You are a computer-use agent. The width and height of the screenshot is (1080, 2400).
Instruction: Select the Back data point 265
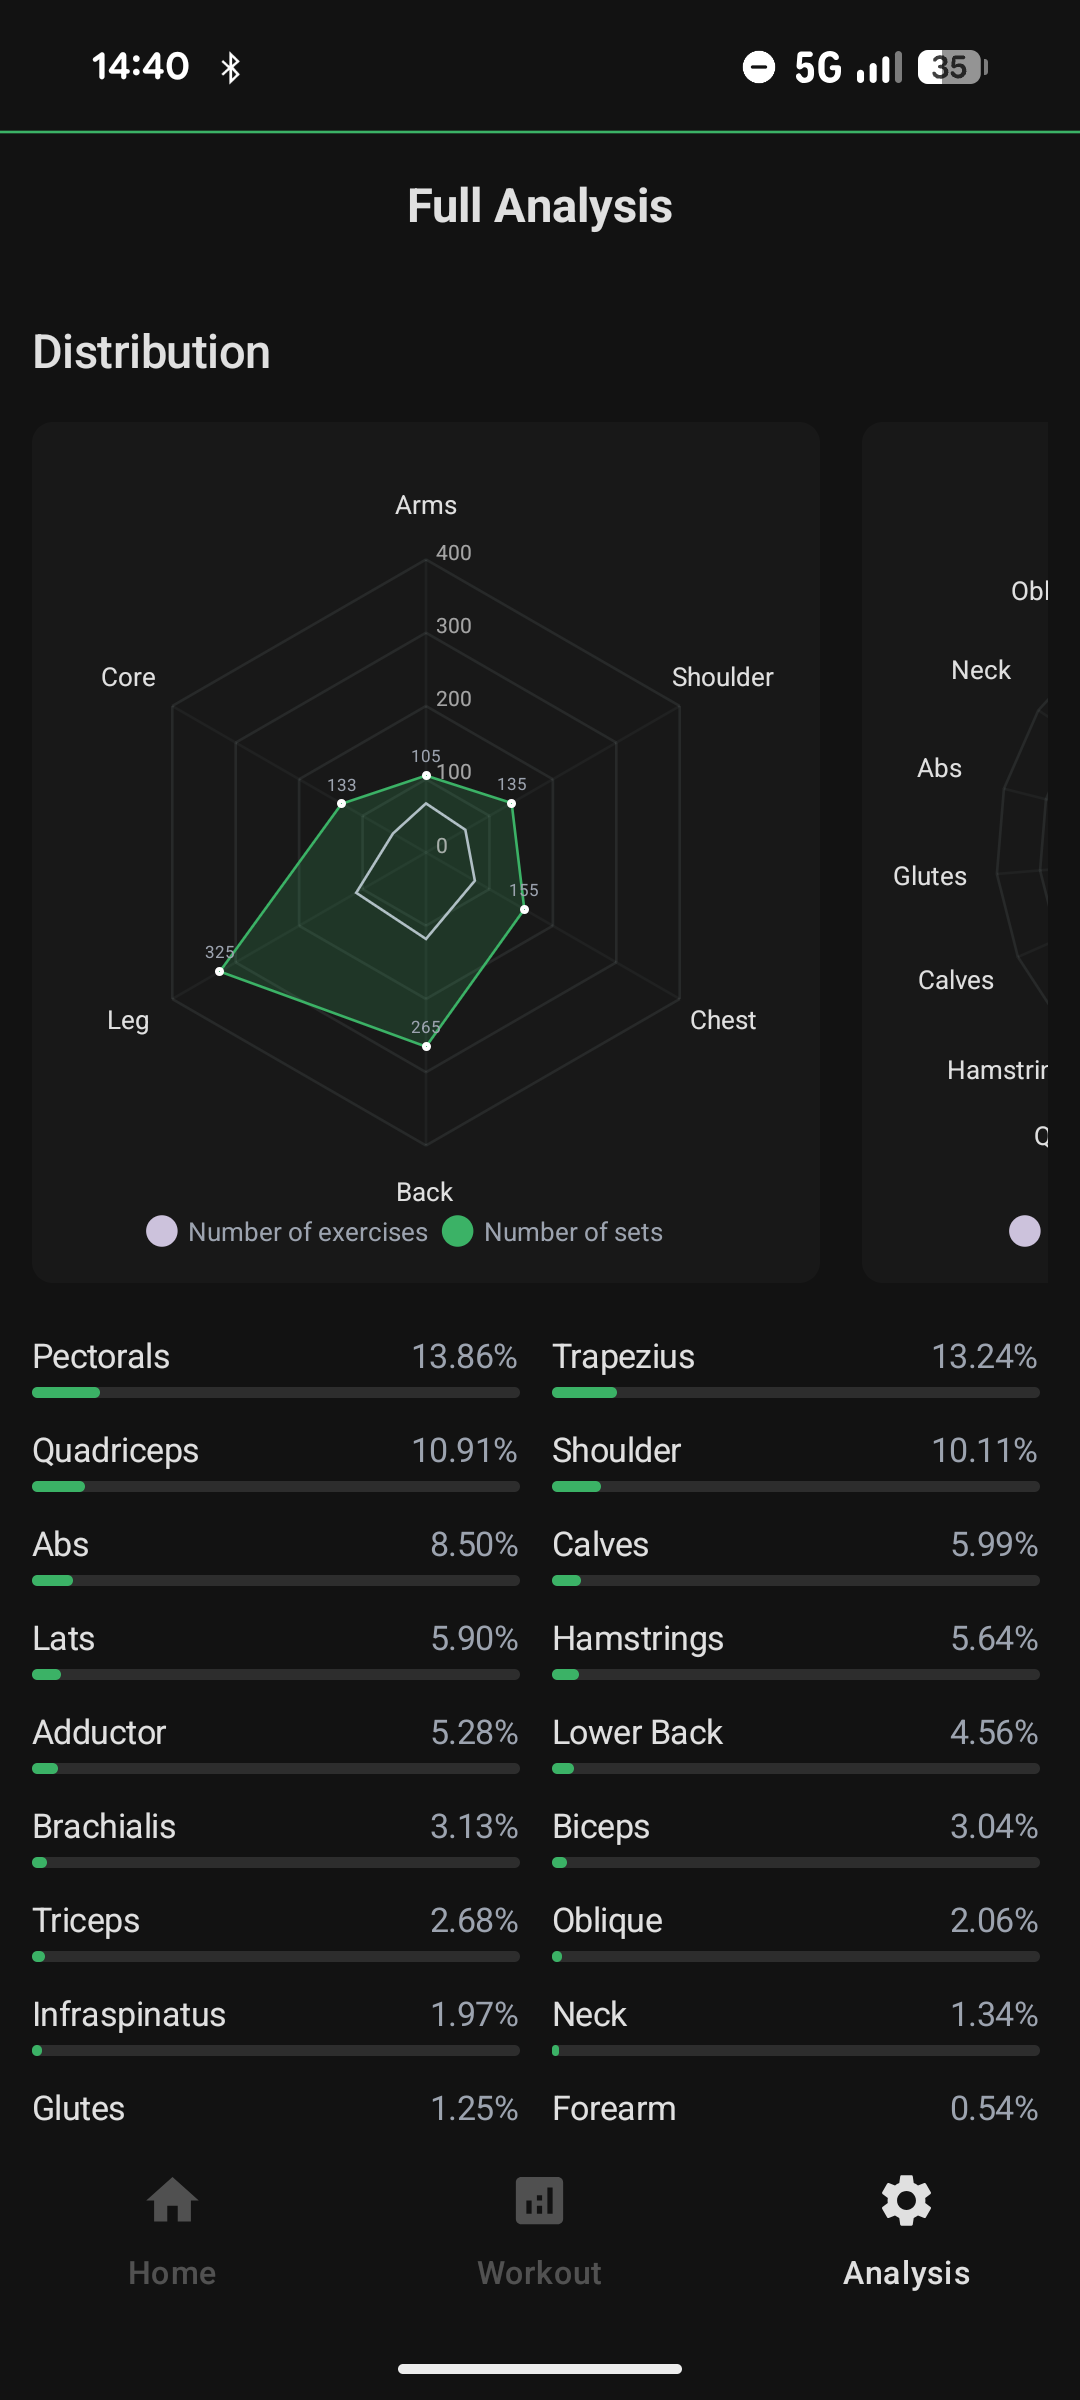(x=426, y=1046)
